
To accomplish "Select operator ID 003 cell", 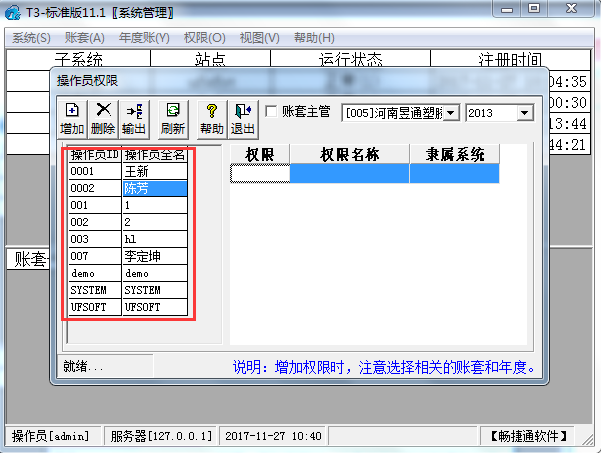I will pos(95,239).
